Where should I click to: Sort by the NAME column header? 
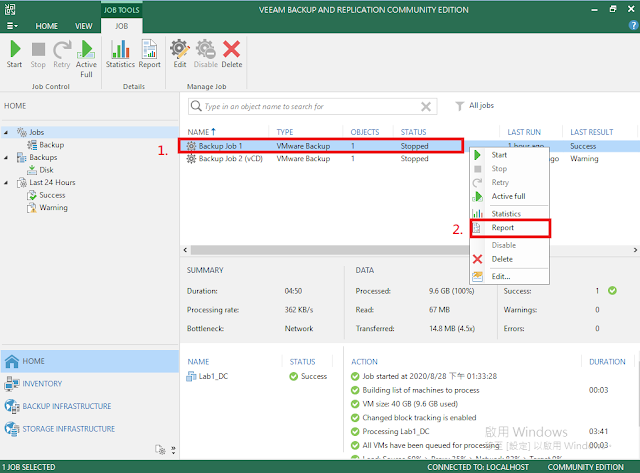(x=201, y=132)
